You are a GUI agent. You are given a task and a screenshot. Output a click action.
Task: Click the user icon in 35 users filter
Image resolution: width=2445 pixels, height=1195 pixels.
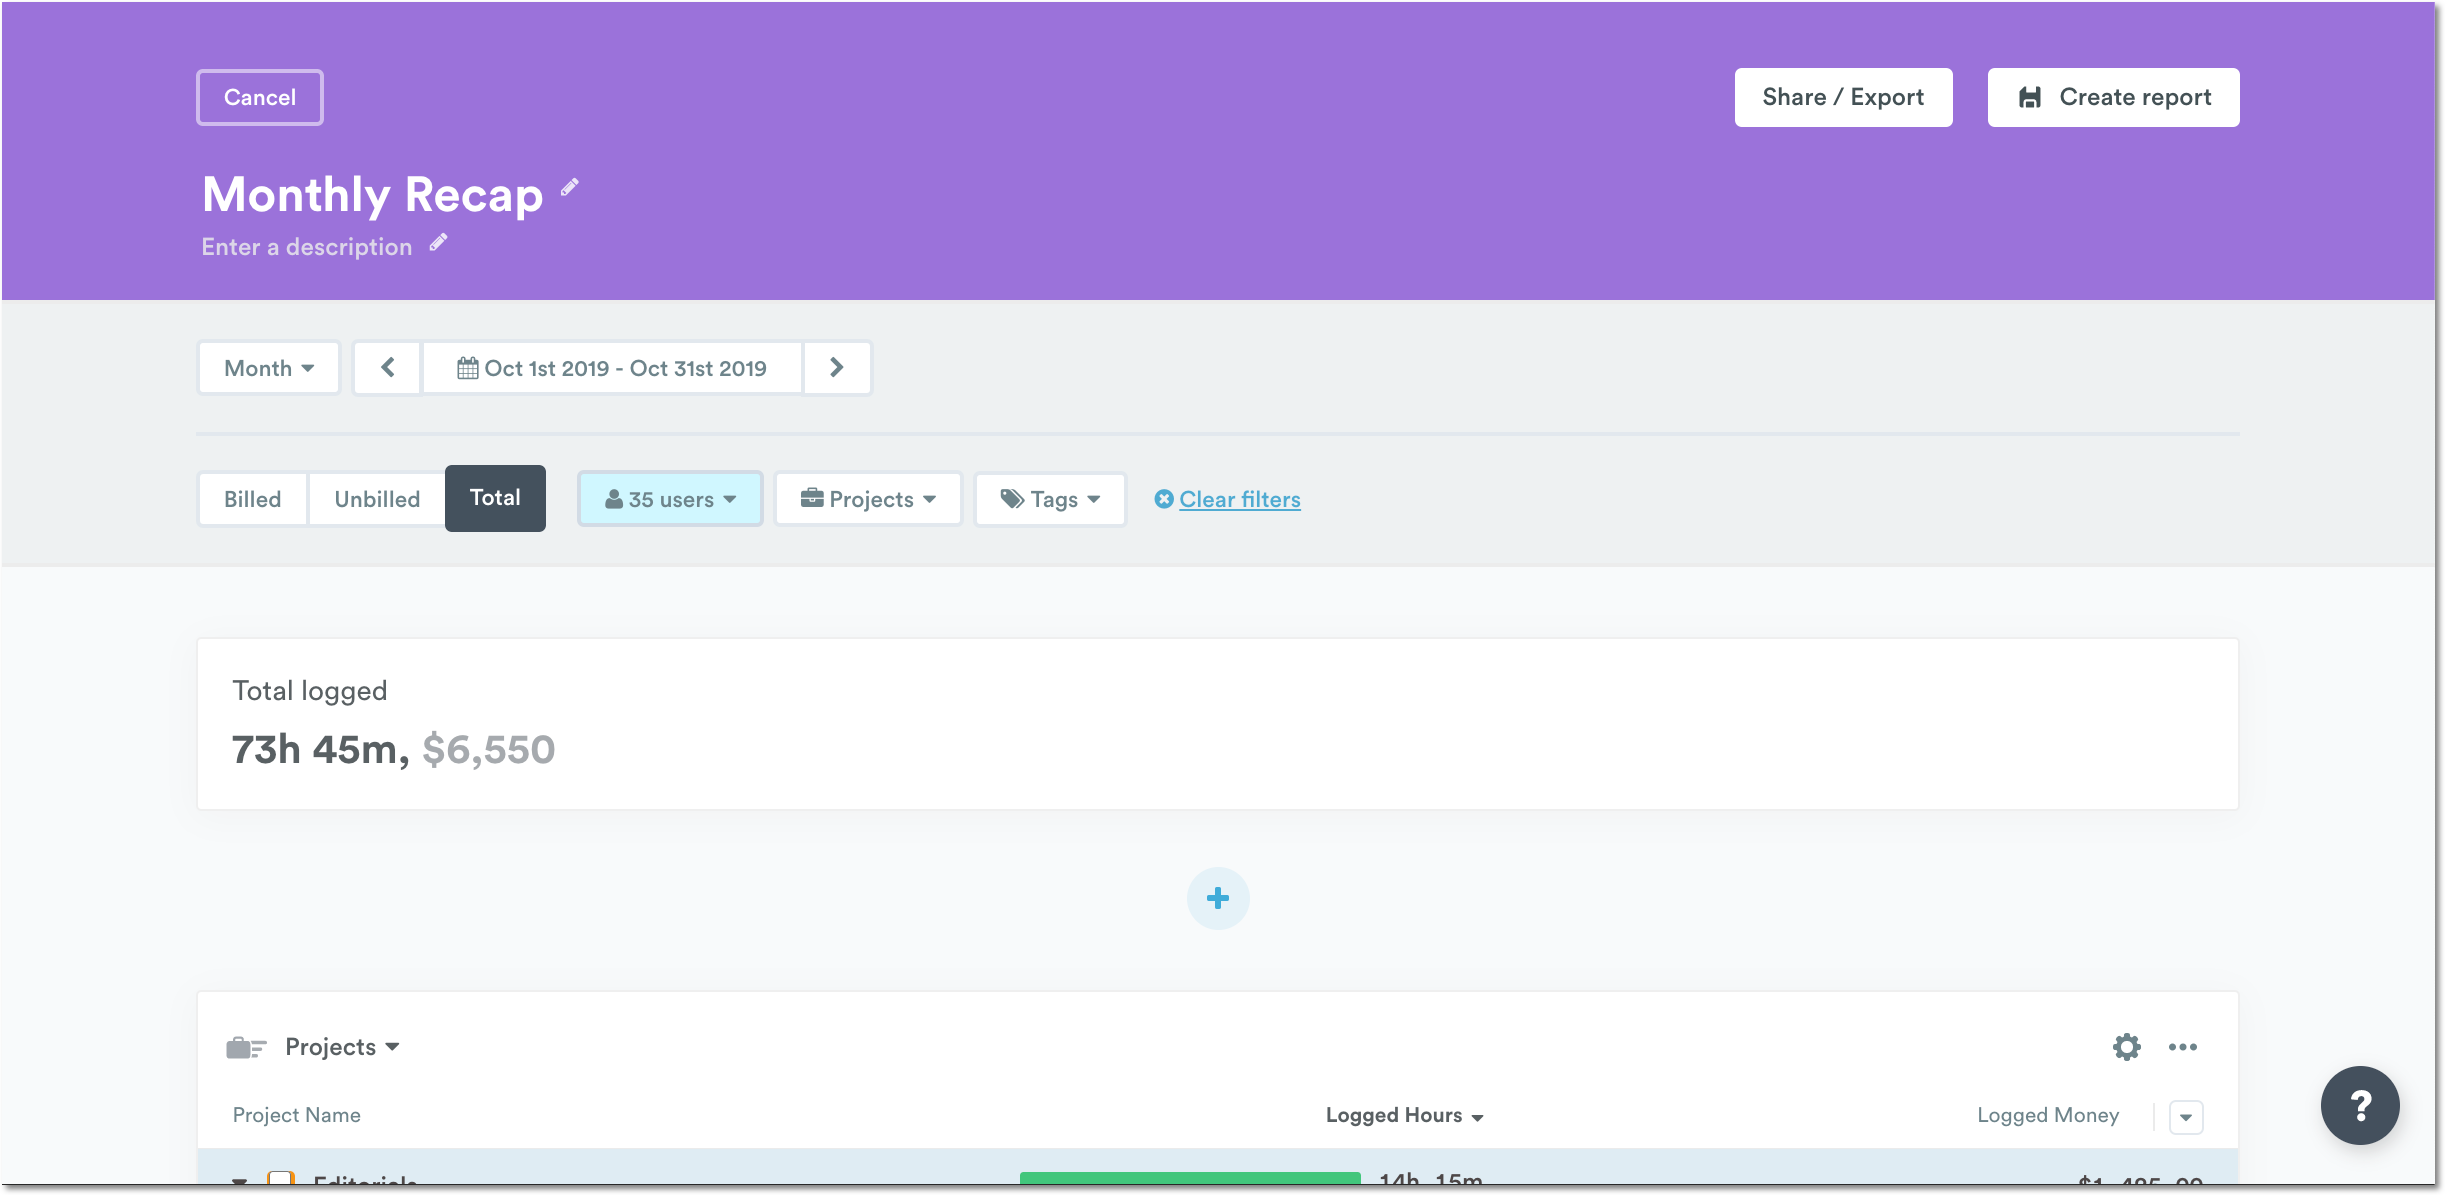(x=614, y=498)
